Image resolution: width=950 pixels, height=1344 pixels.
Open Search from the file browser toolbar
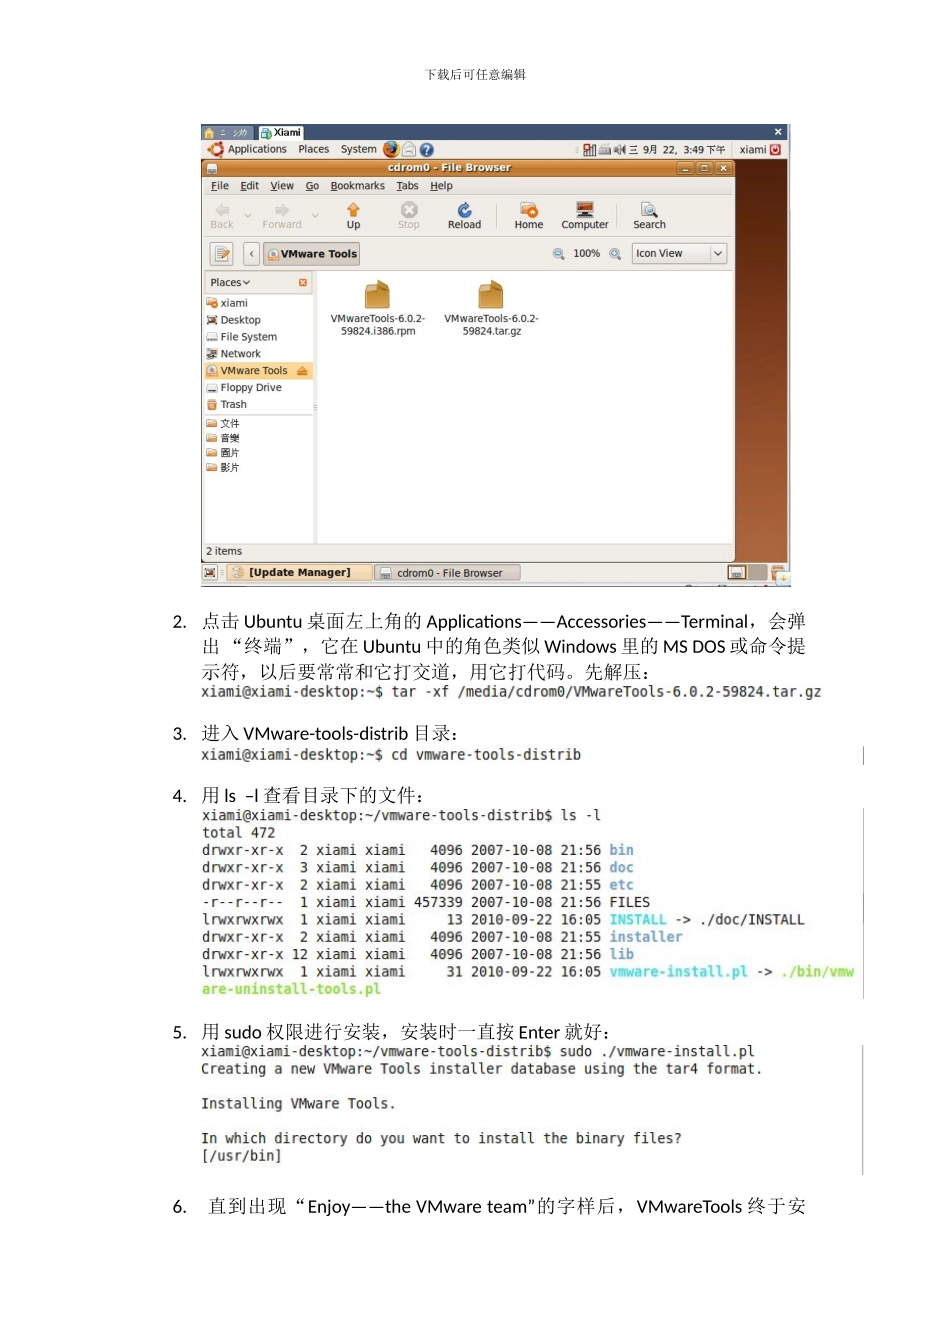[649, 215]
